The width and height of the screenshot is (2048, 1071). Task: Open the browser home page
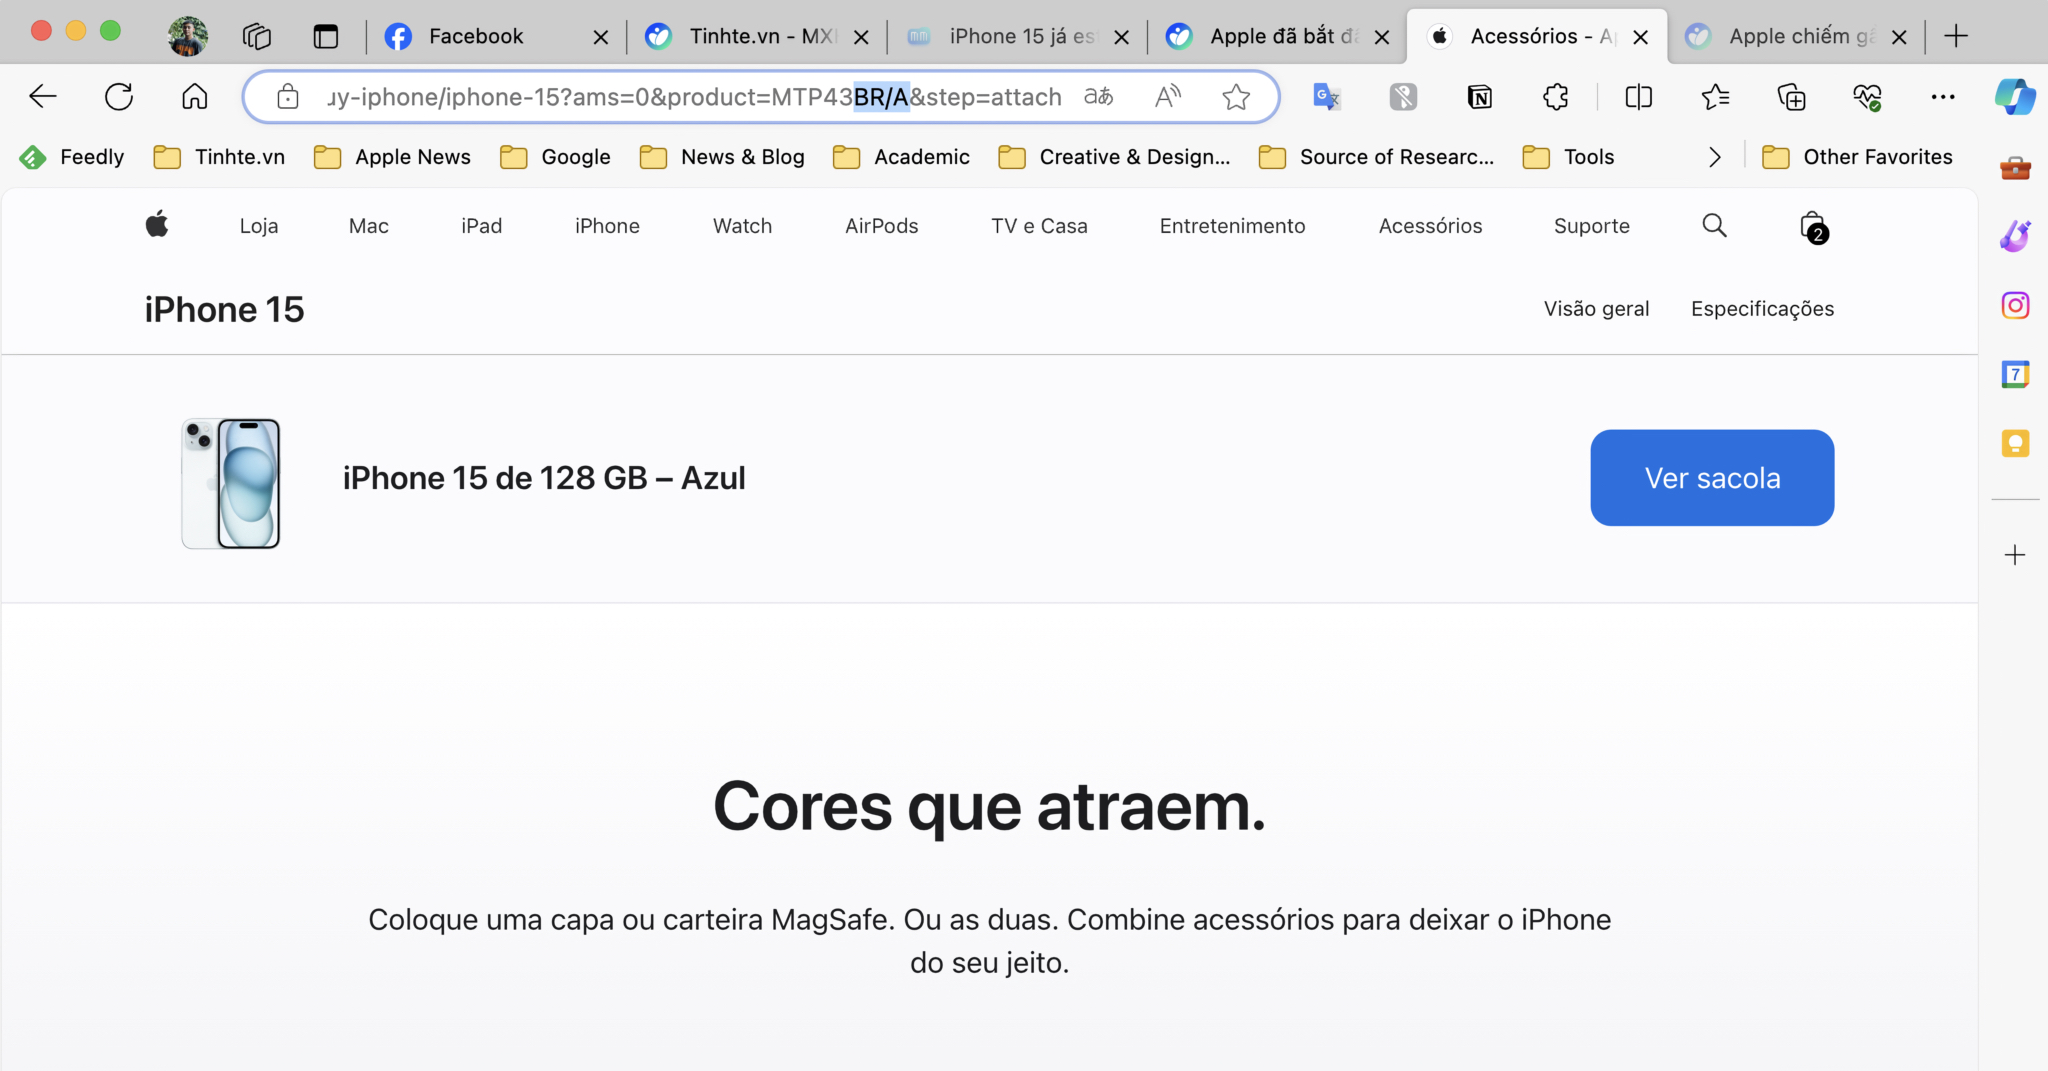coord(195,97)
